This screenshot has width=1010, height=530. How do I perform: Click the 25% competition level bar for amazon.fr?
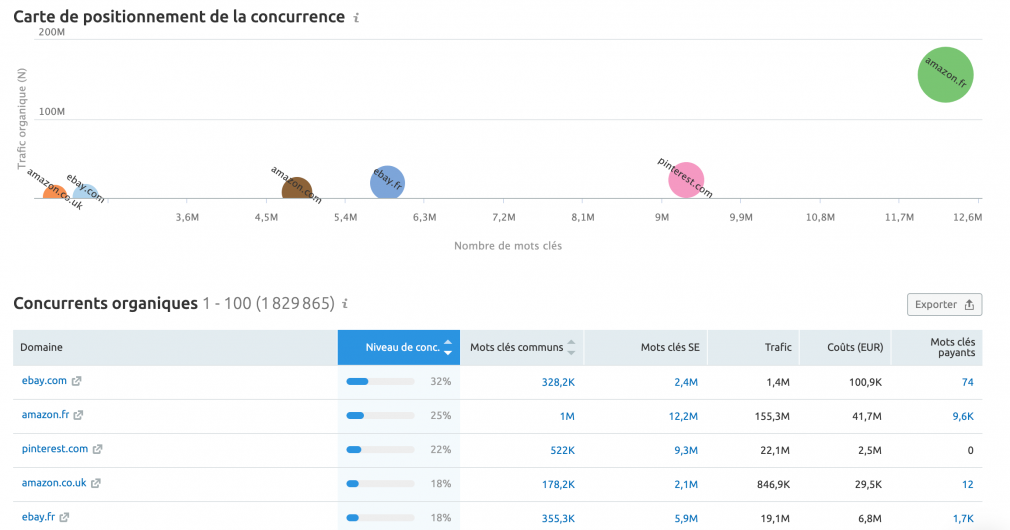(x=380, y=416)
